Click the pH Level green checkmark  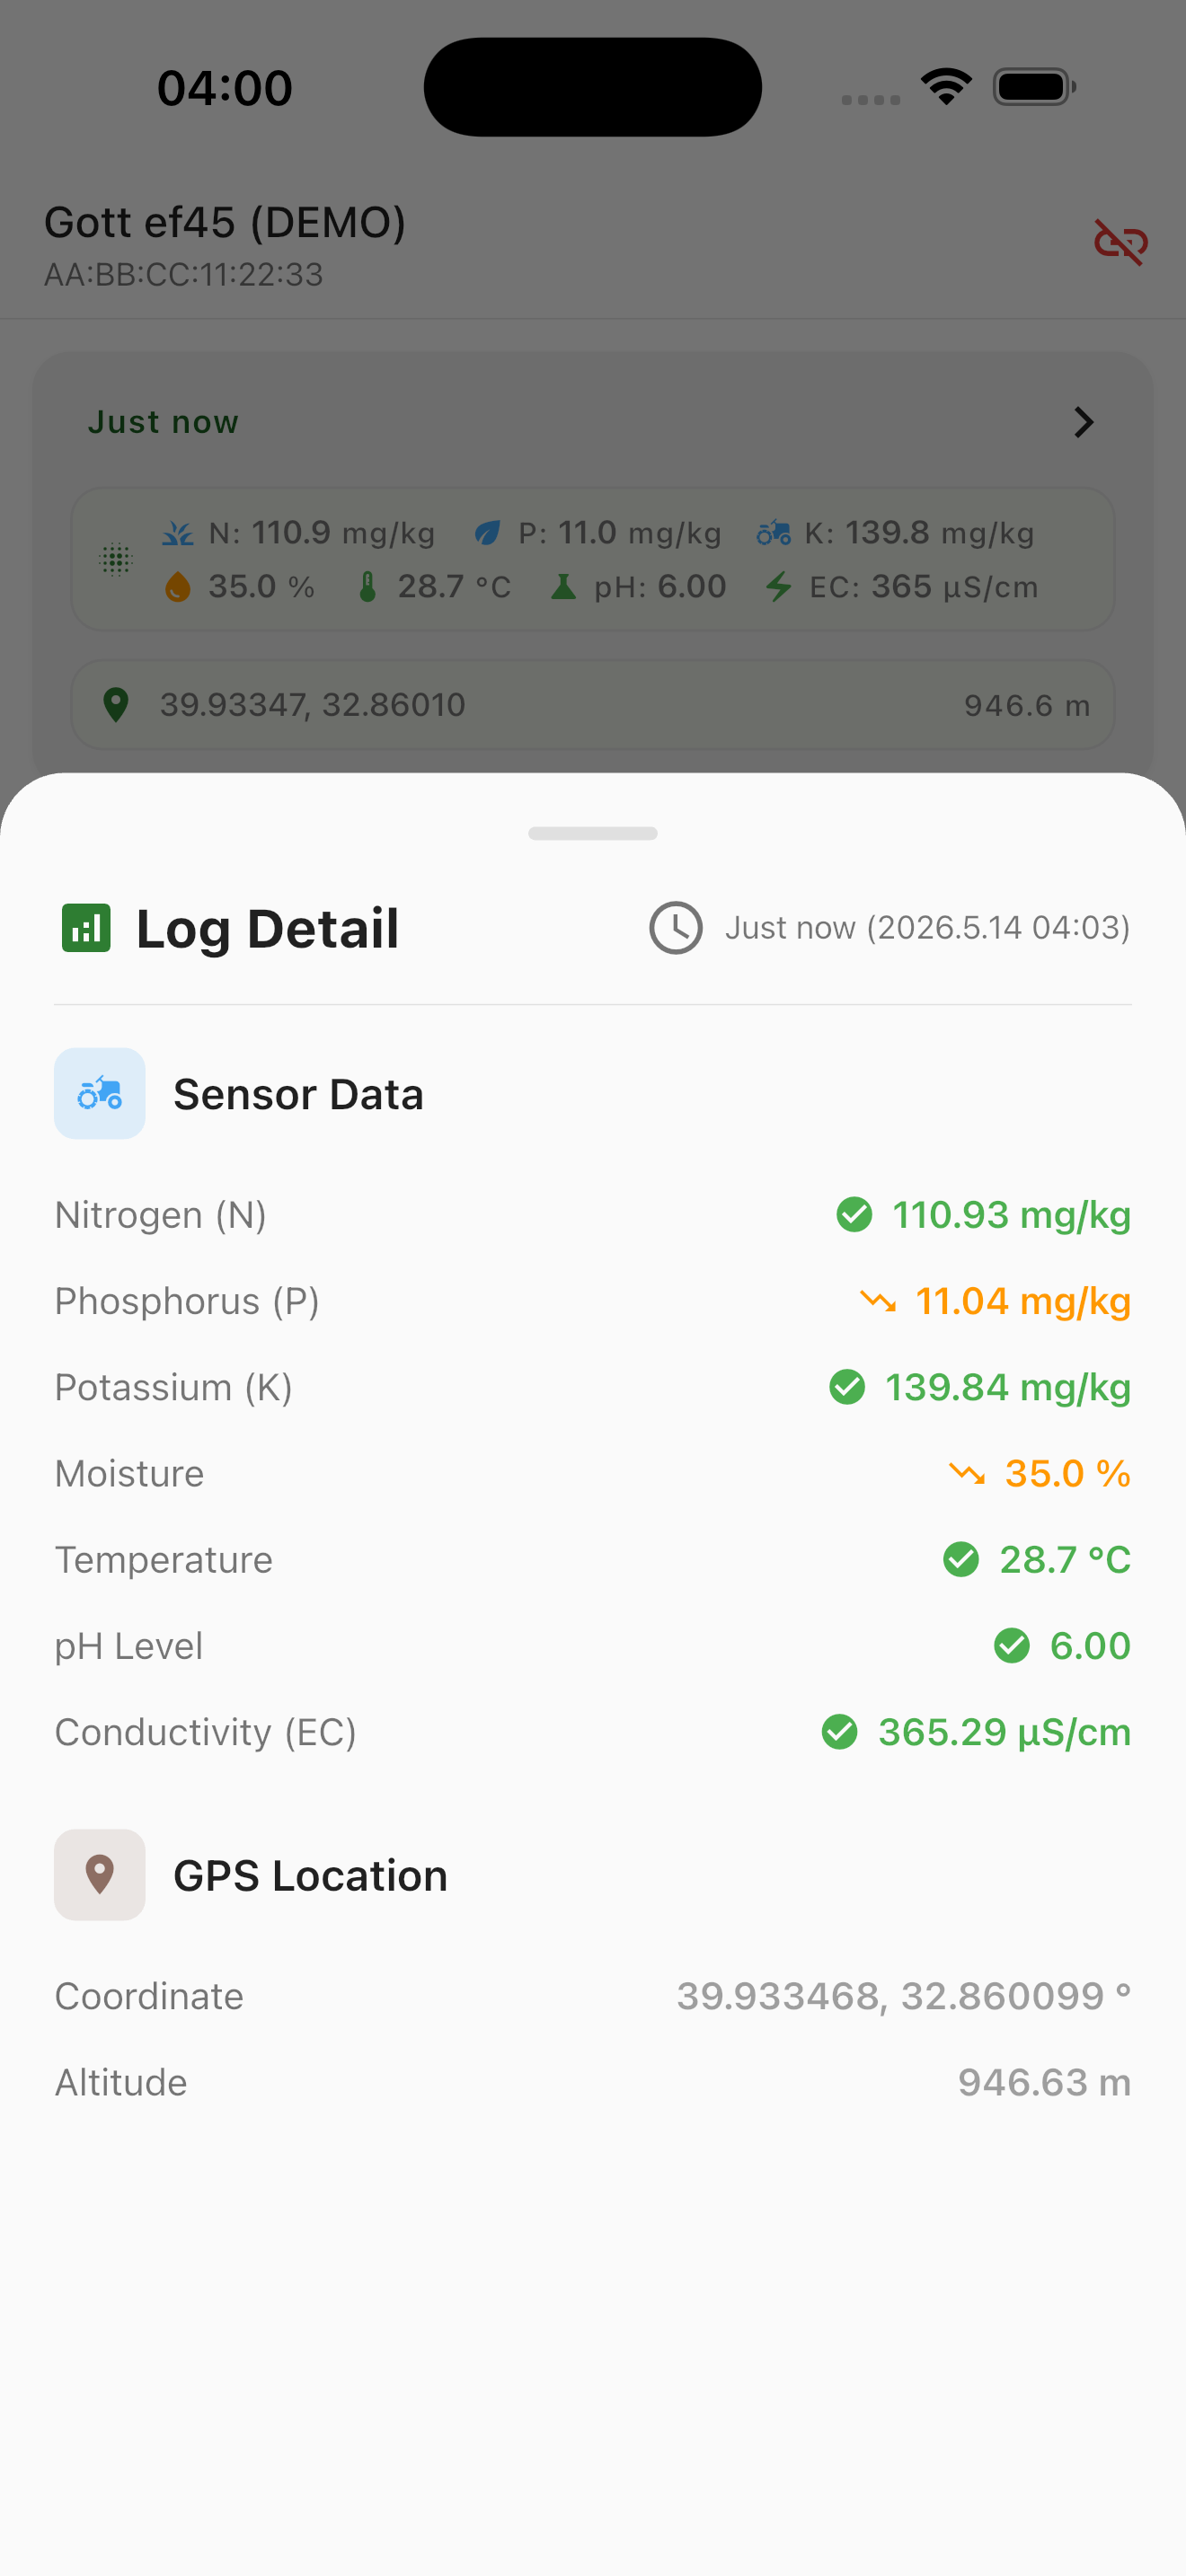click(x=1012, y=1645)
